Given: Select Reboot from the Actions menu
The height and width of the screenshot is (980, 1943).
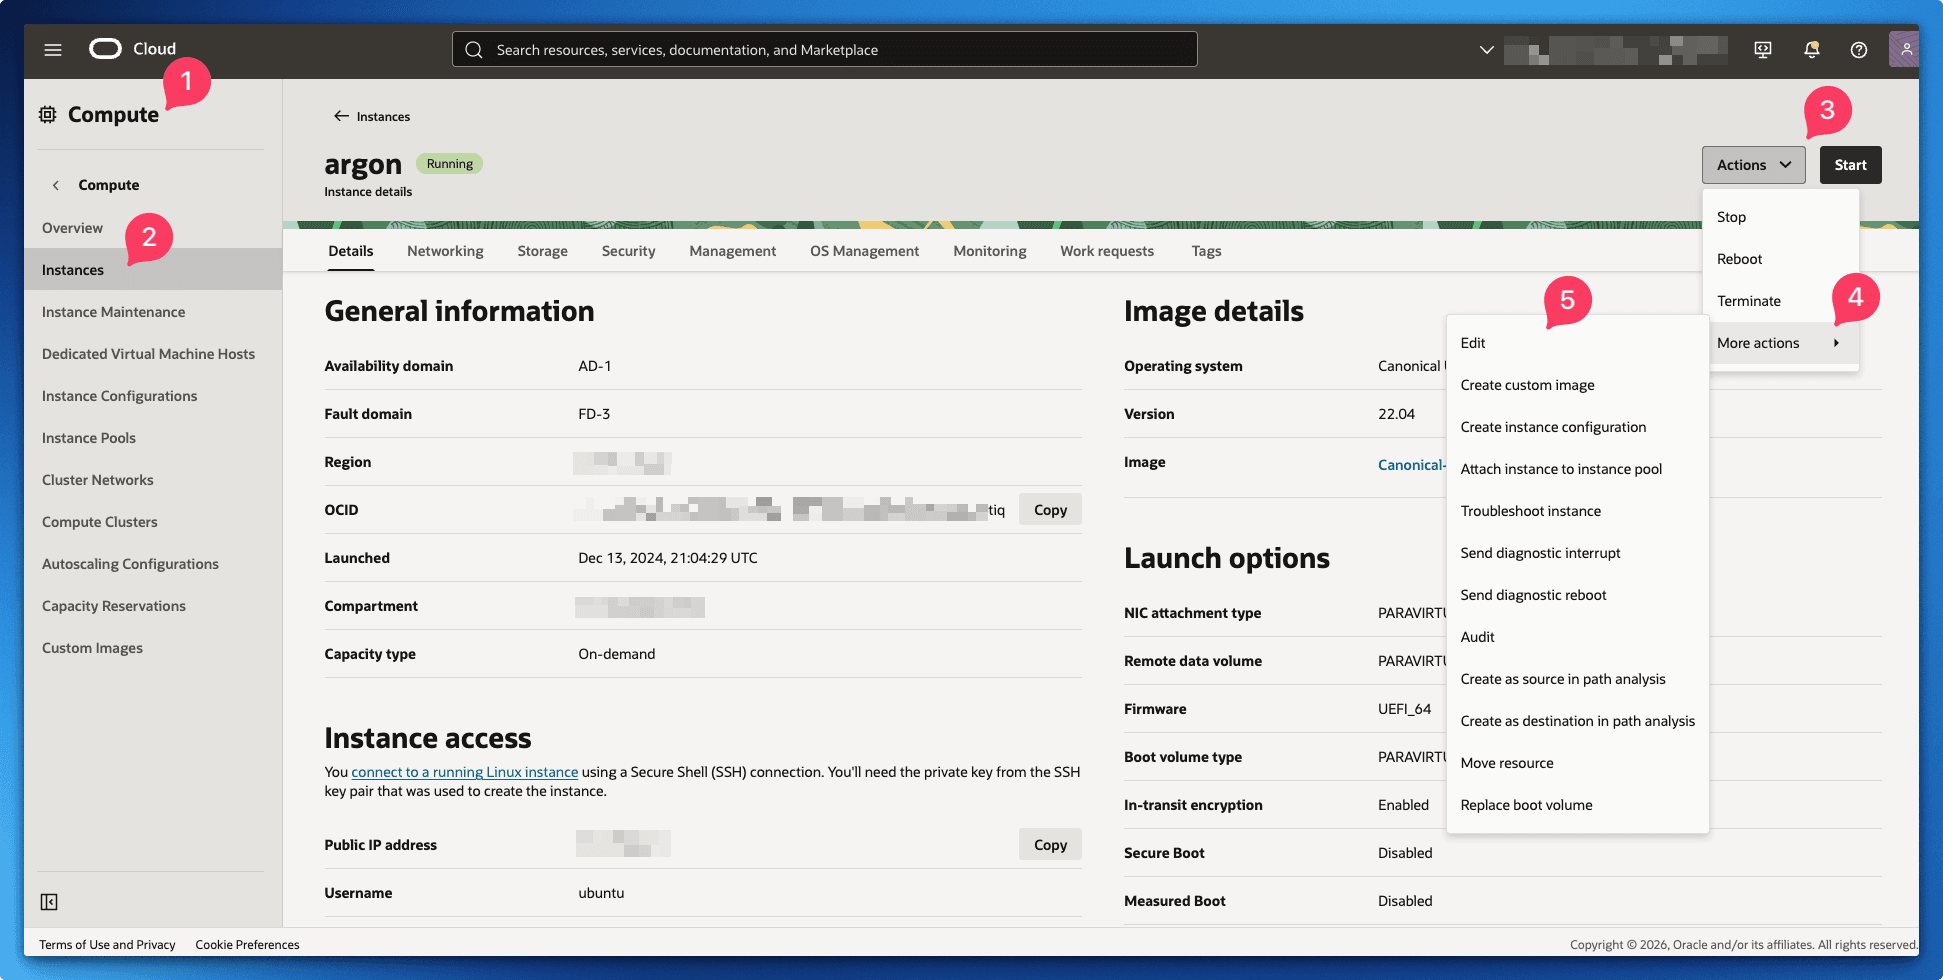Looking at the screenshot, I should pos(1780,259).
